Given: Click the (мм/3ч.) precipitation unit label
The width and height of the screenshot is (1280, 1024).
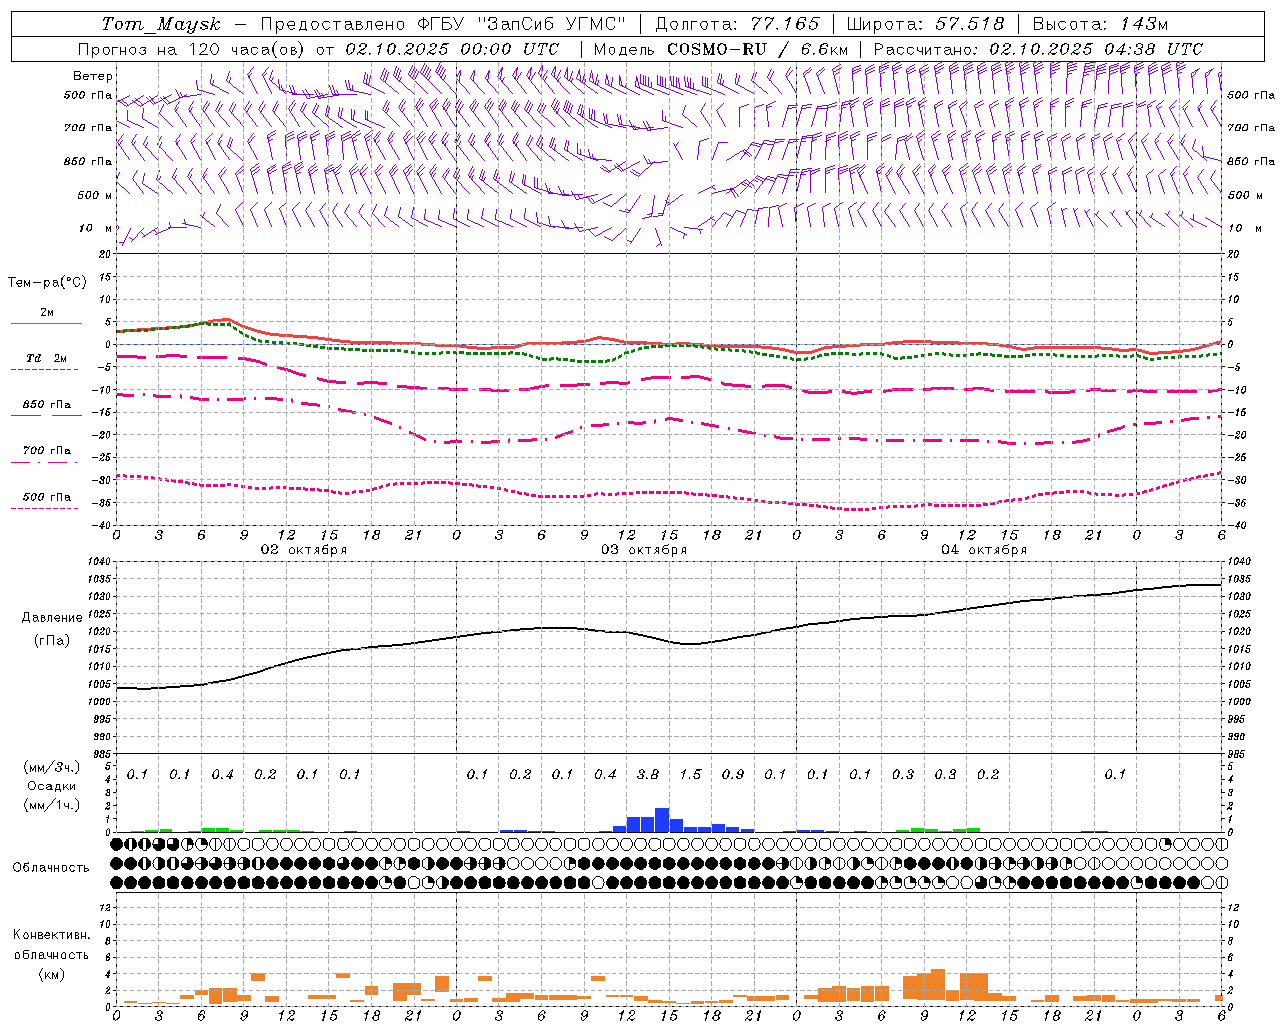Looking at the screenshot, I should coord(51,767).
